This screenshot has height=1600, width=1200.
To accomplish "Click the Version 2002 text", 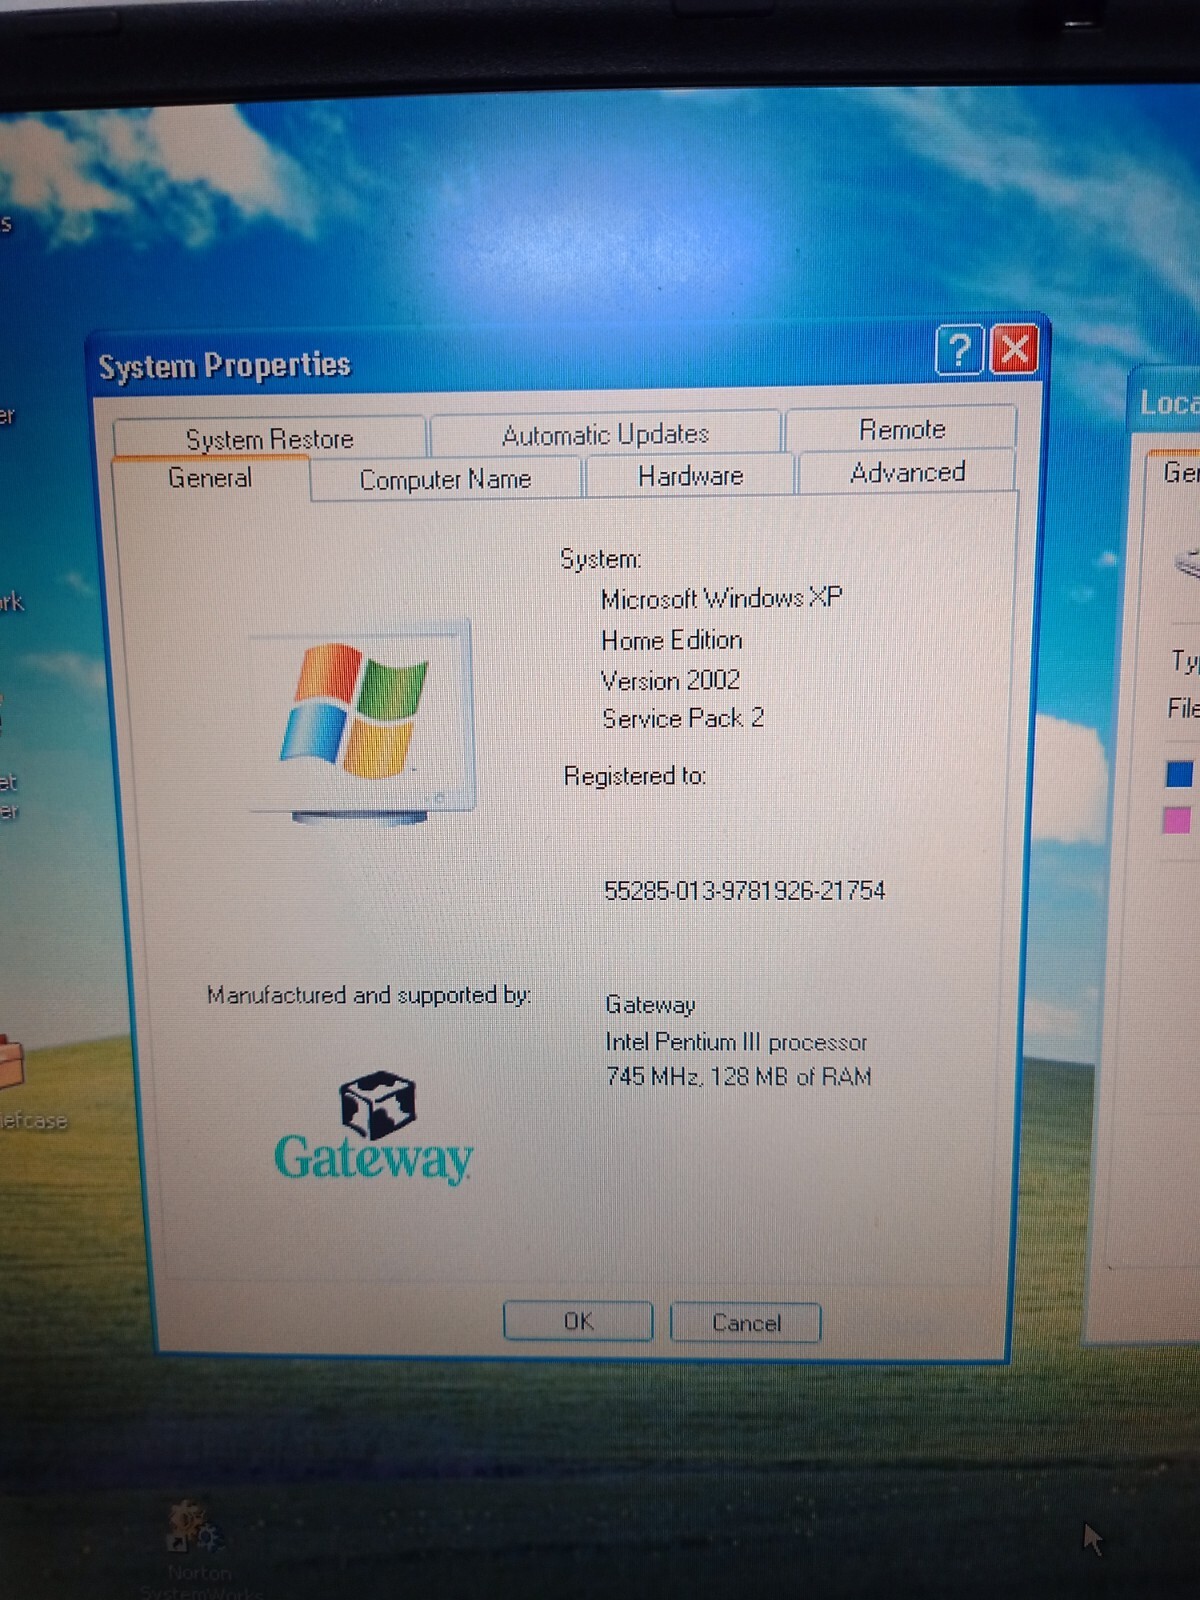I will [670, 680].
